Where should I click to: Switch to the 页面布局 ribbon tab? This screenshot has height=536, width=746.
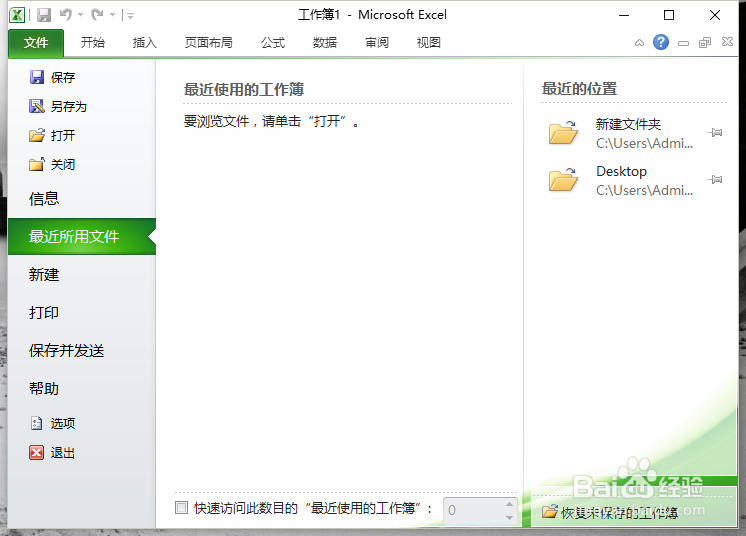click(x=208, y=43)
